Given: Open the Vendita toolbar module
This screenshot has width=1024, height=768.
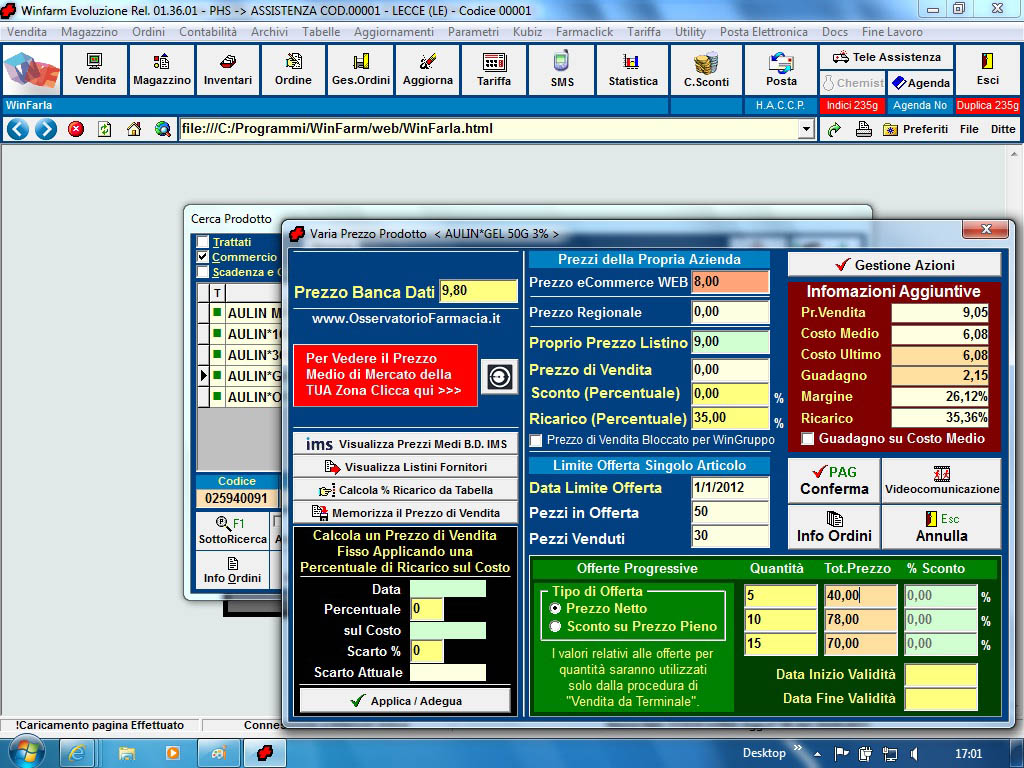Looking at the screenshot, I should [95, 70].
